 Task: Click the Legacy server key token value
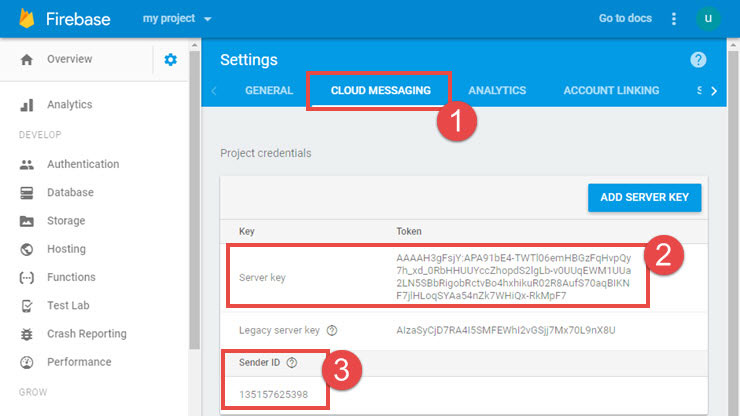505,331
